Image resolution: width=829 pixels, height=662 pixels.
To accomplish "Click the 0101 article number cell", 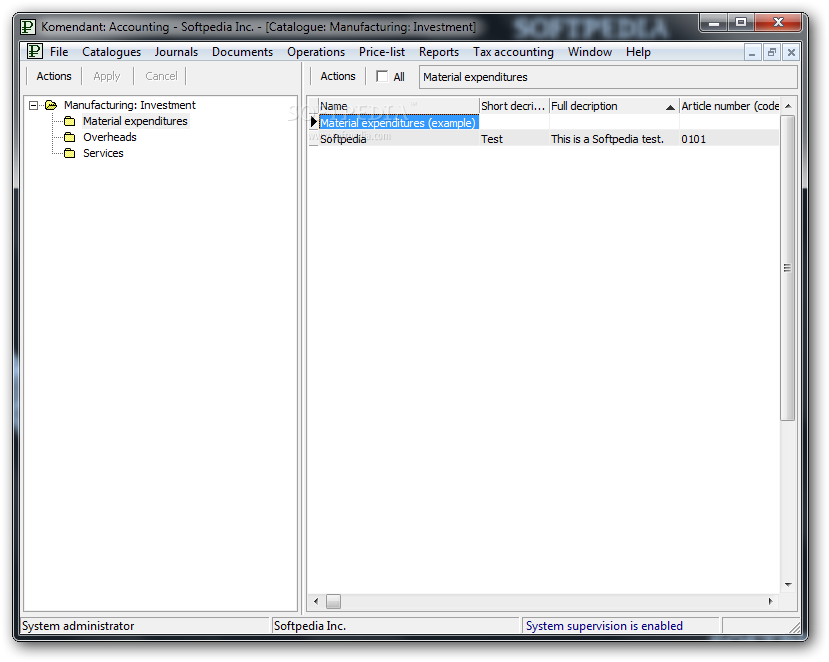I will tap(729, 139).
